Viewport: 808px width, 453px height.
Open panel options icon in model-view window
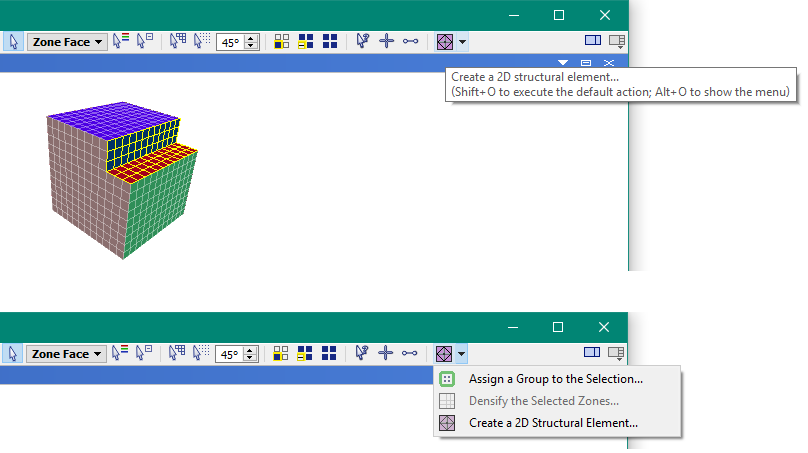tap(617, 41)
